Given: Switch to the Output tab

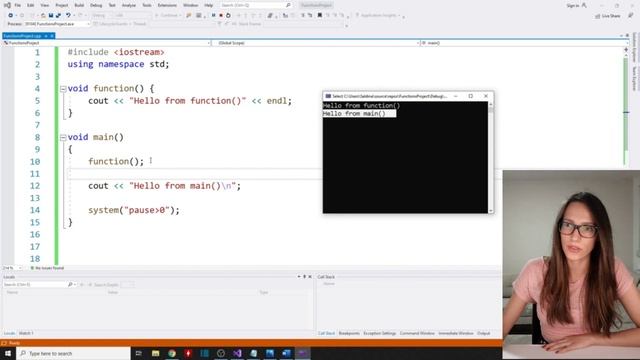Looking at the screenshot, I should click(x=484, y=333).
